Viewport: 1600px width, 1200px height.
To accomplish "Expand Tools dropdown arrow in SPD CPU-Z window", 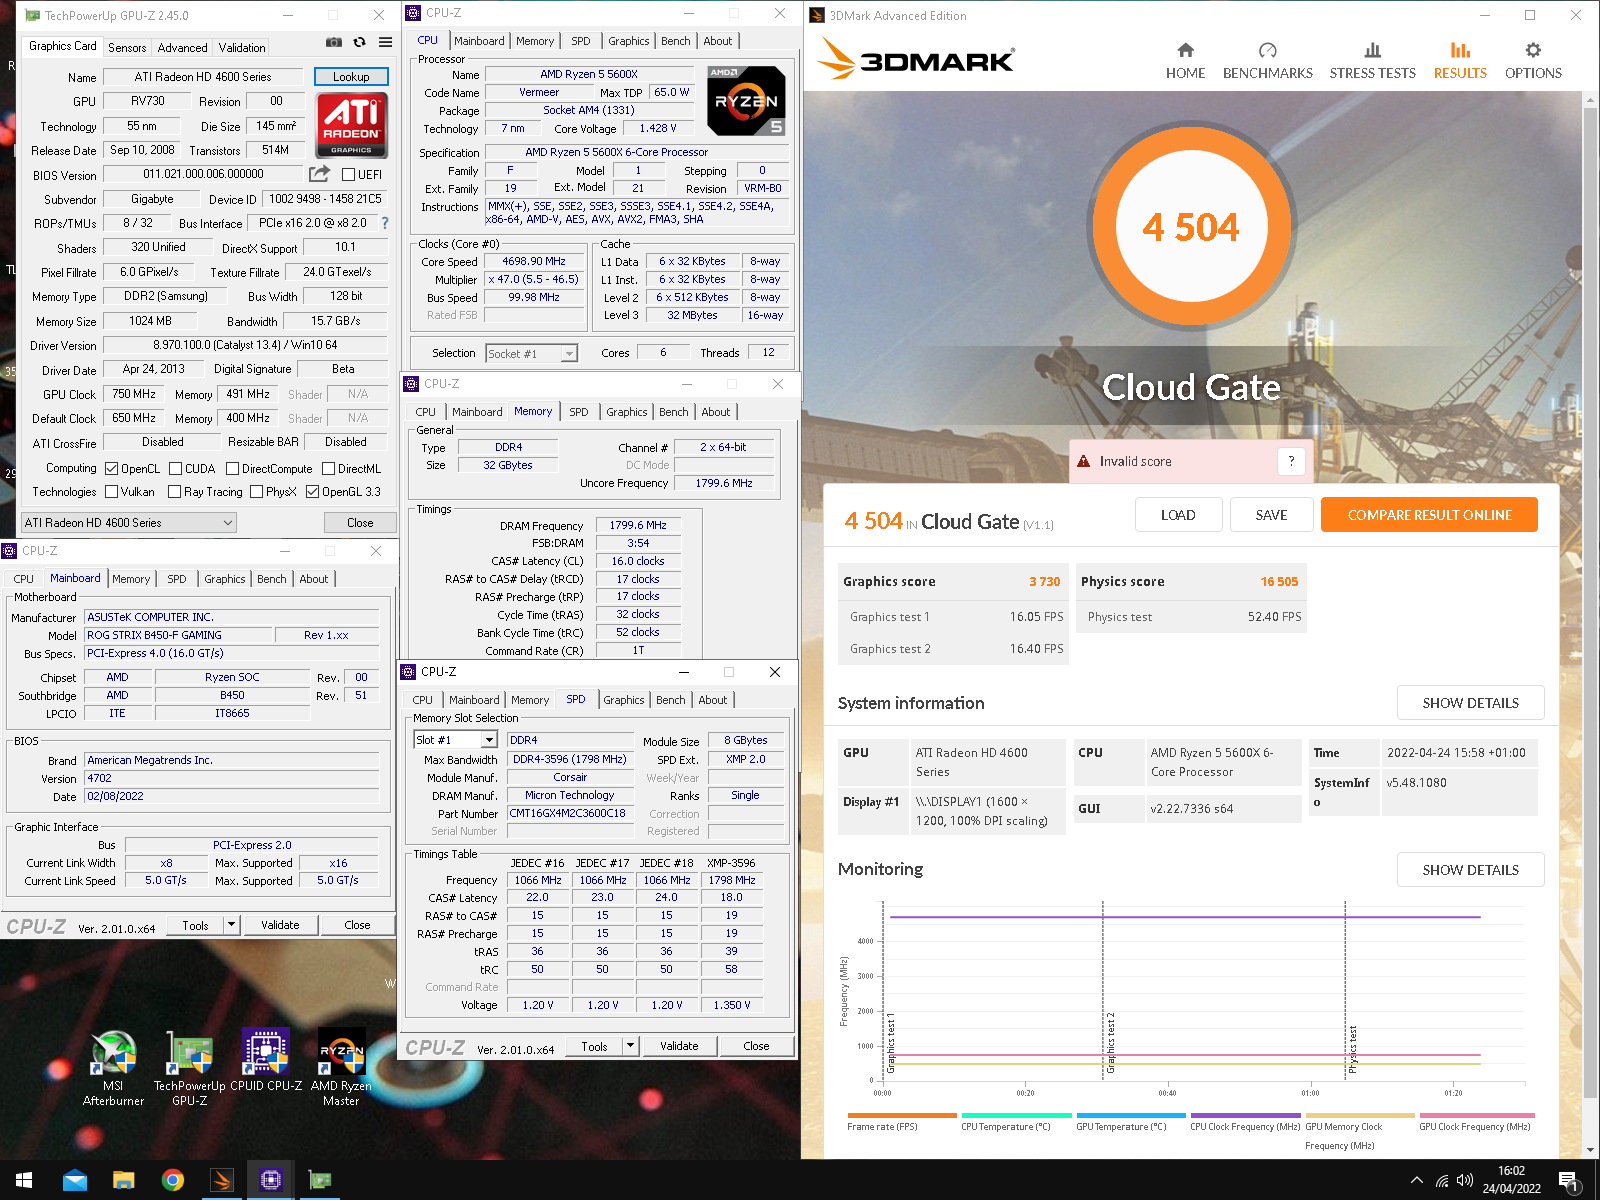I will click(631, 1046).
